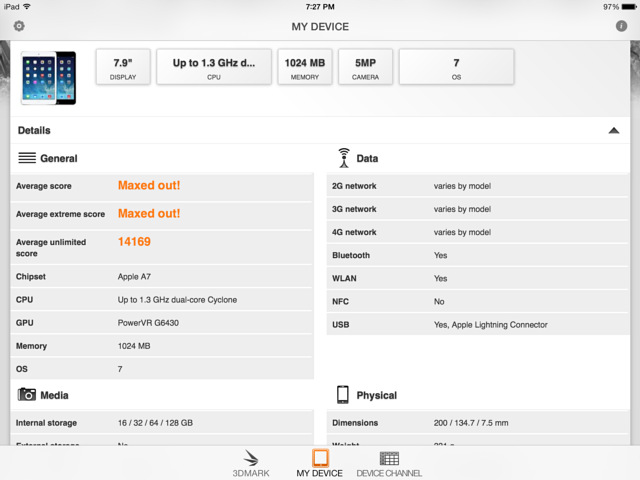640x480 pixels.
Task: Tap the 7:27 PM clock
Action: tap(320, 7)
